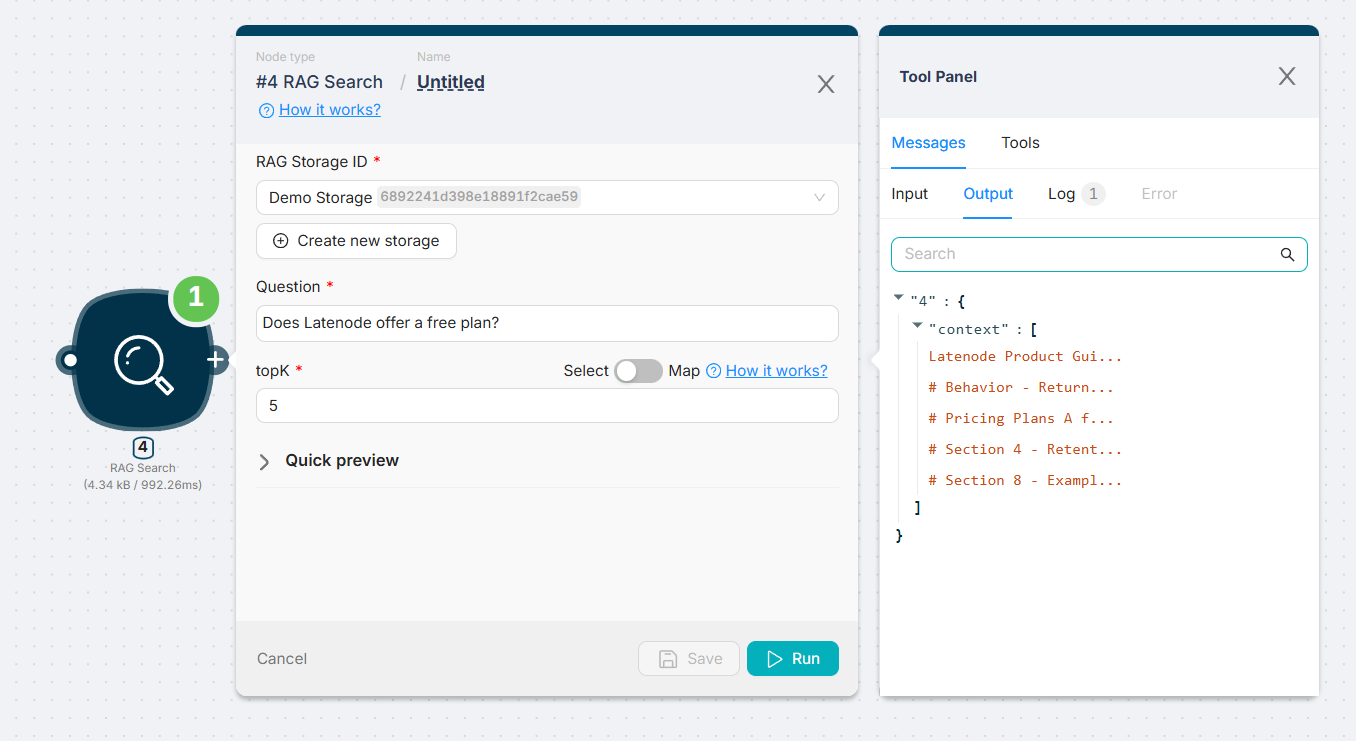Viewport: 1356px width, 741px height.
Task: Click the RAG Search magnifier node icon
Action: (x=143, y=360)
